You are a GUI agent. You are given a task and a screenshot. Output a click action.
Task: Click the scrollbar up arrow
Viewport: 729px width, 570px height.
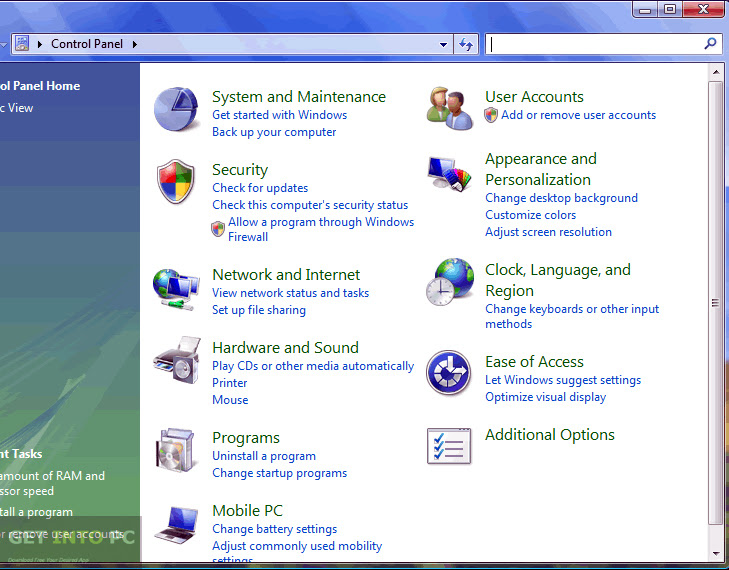(716, 72)
